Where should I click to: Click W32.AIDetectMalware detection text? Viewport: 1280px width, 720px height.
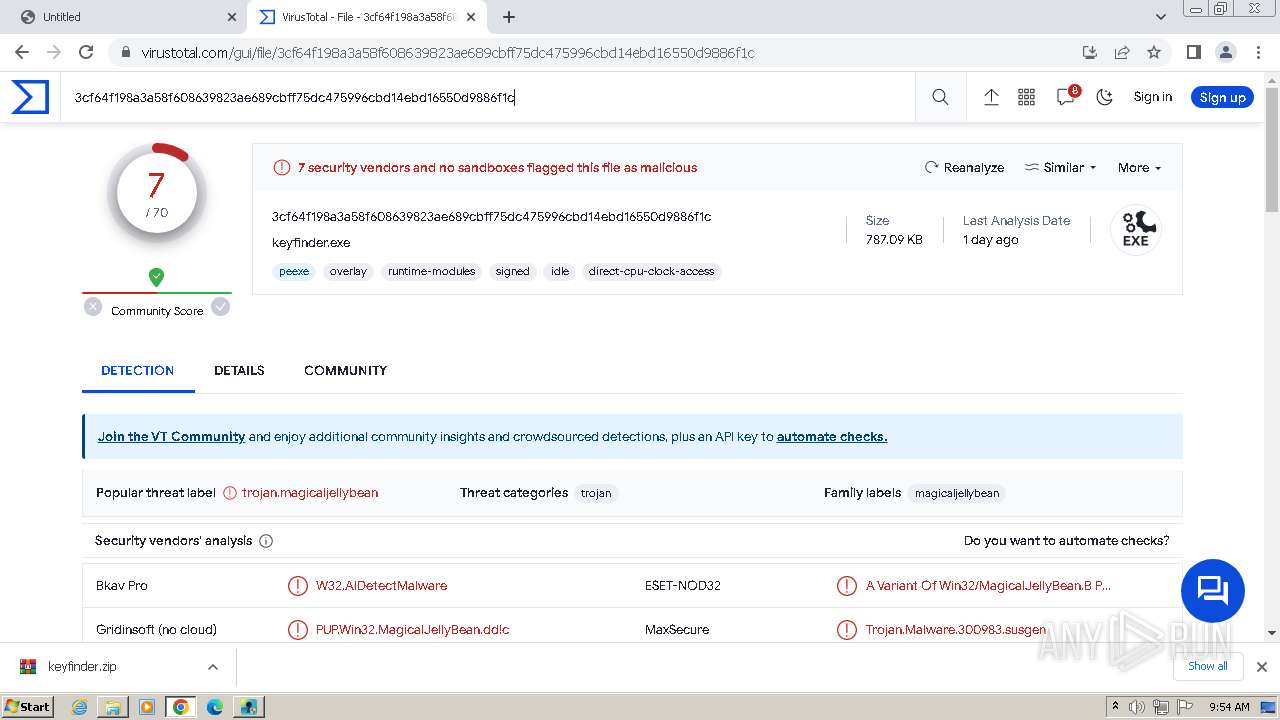click(381, 586)
